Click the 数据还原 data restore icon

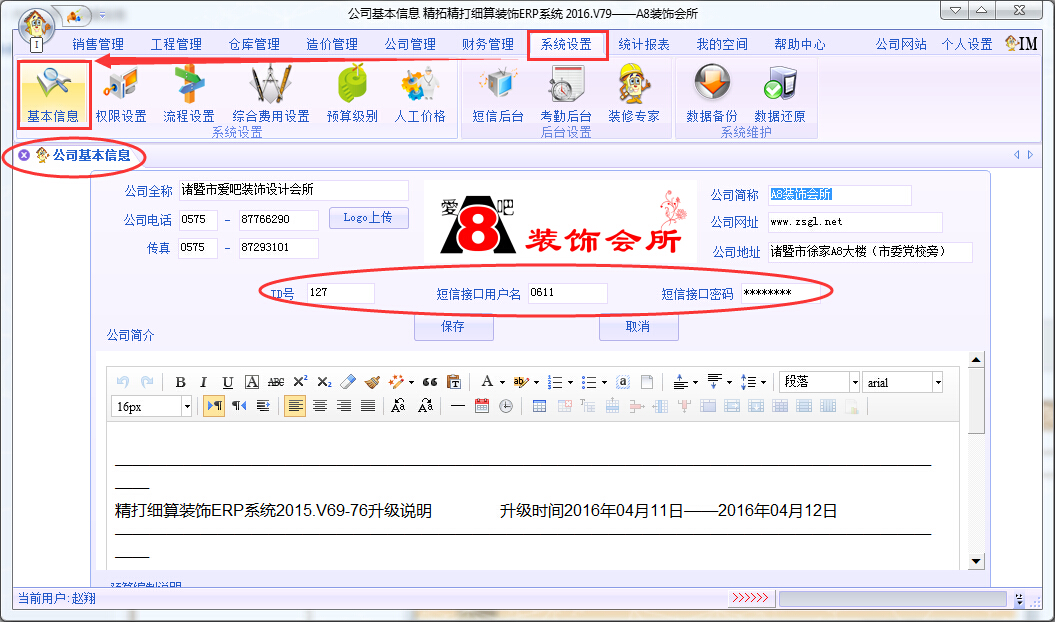pos(779,93)
